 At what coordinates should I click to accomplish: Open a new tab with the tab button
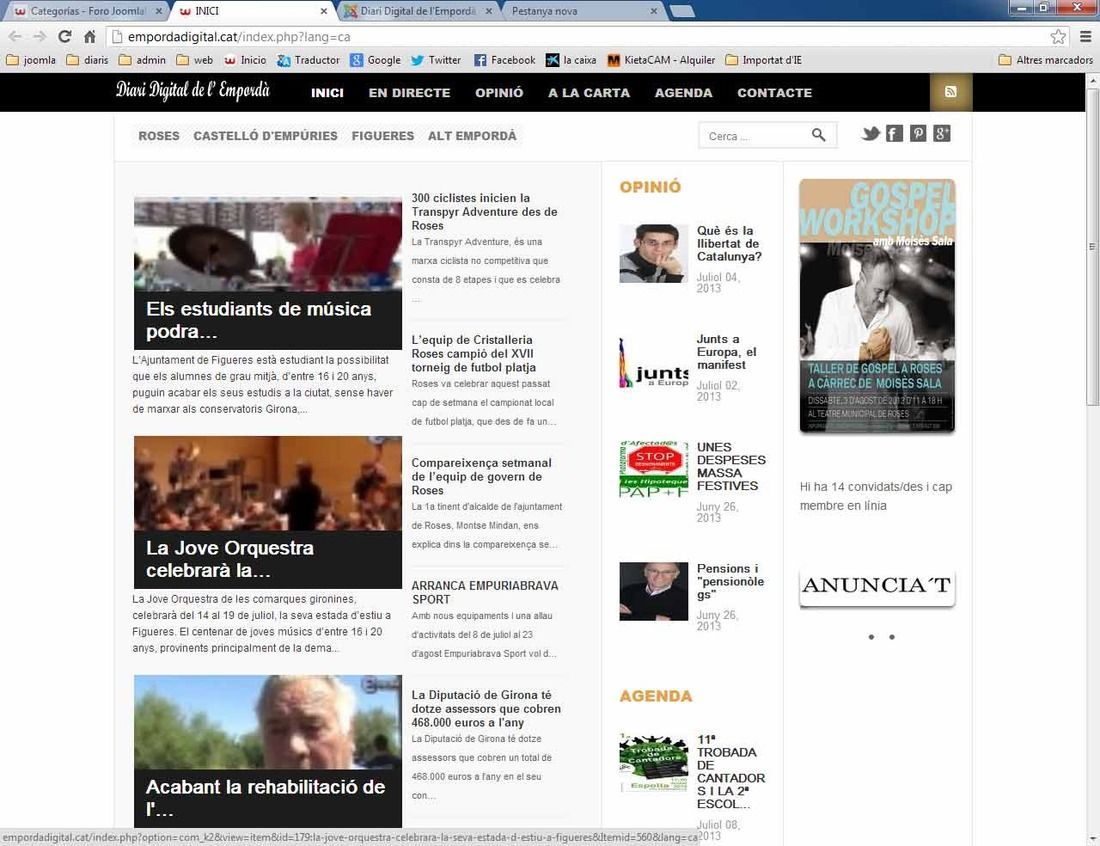(682, 11)
